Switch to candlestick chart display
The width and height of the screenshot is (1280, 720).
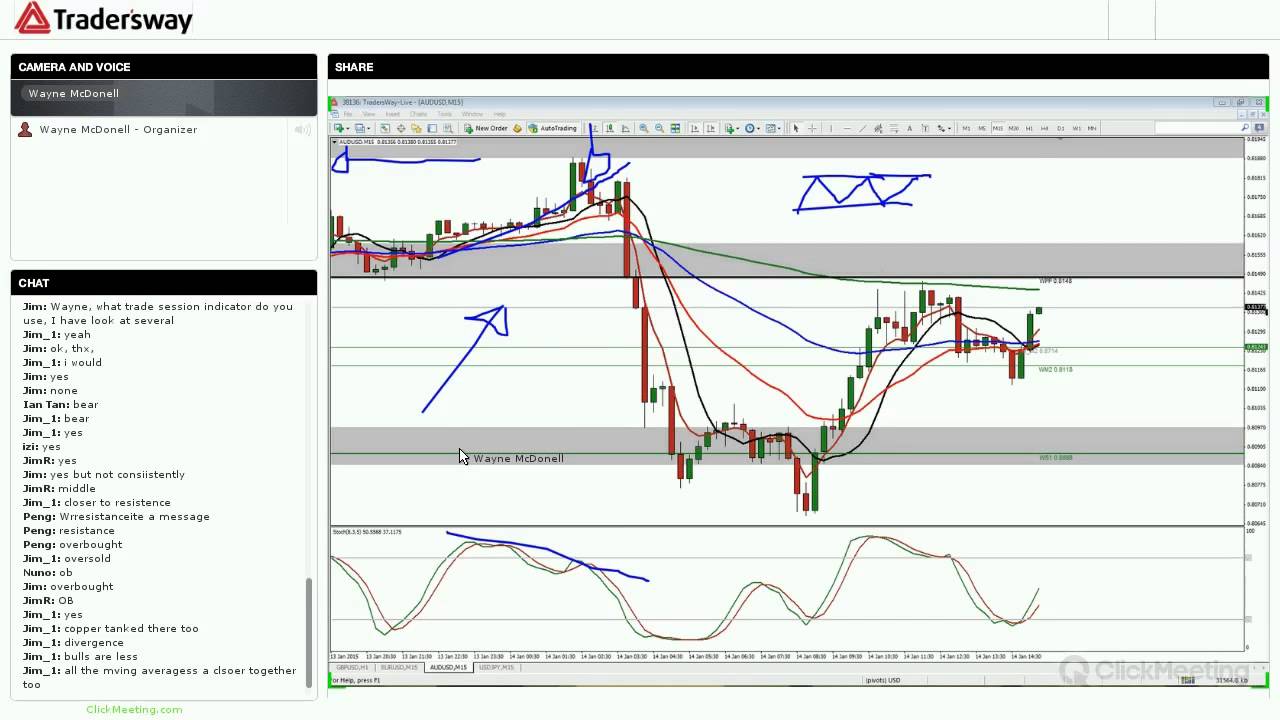coord(609,128)
